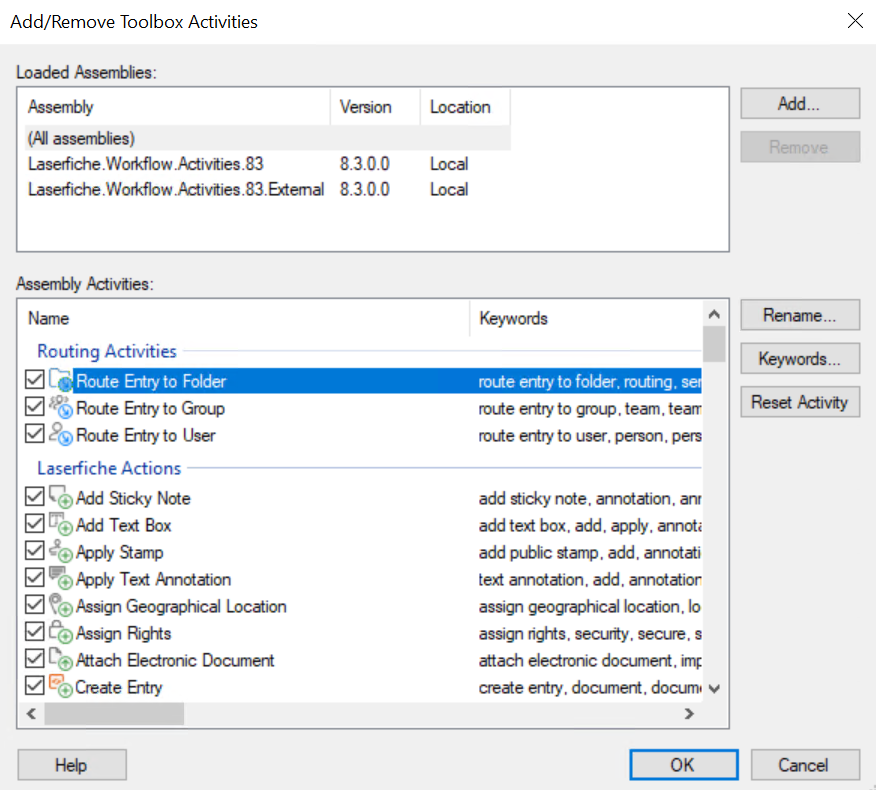Select the (All assemblies) row
This screenshot has width=876, height=790.
(82, 138)
